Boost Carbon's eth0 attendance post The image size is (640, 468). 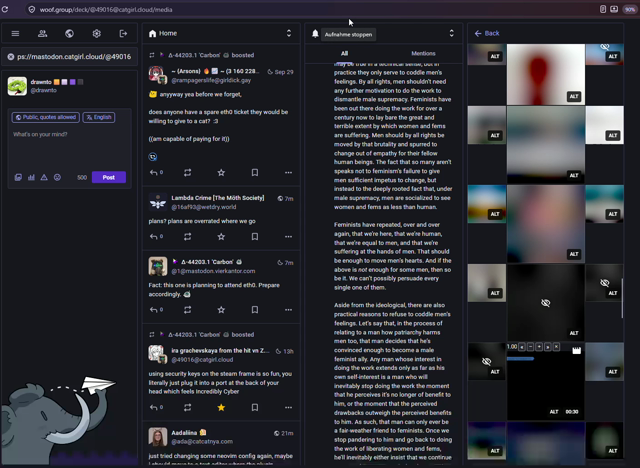click(x=187, y=310)
